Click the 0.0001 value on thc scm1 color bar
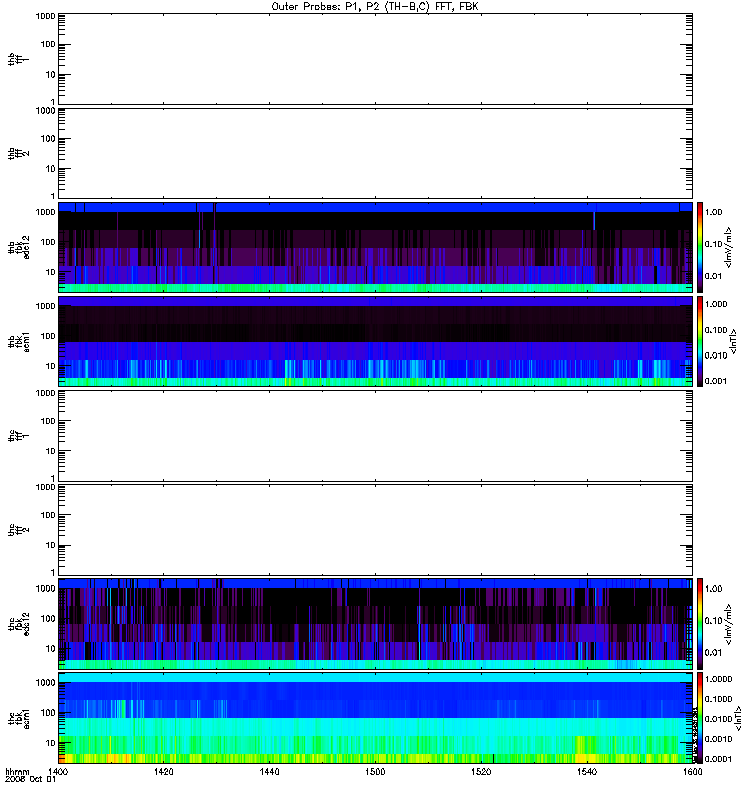Viewport: 750px width, 800px height. tap(718, 759)
